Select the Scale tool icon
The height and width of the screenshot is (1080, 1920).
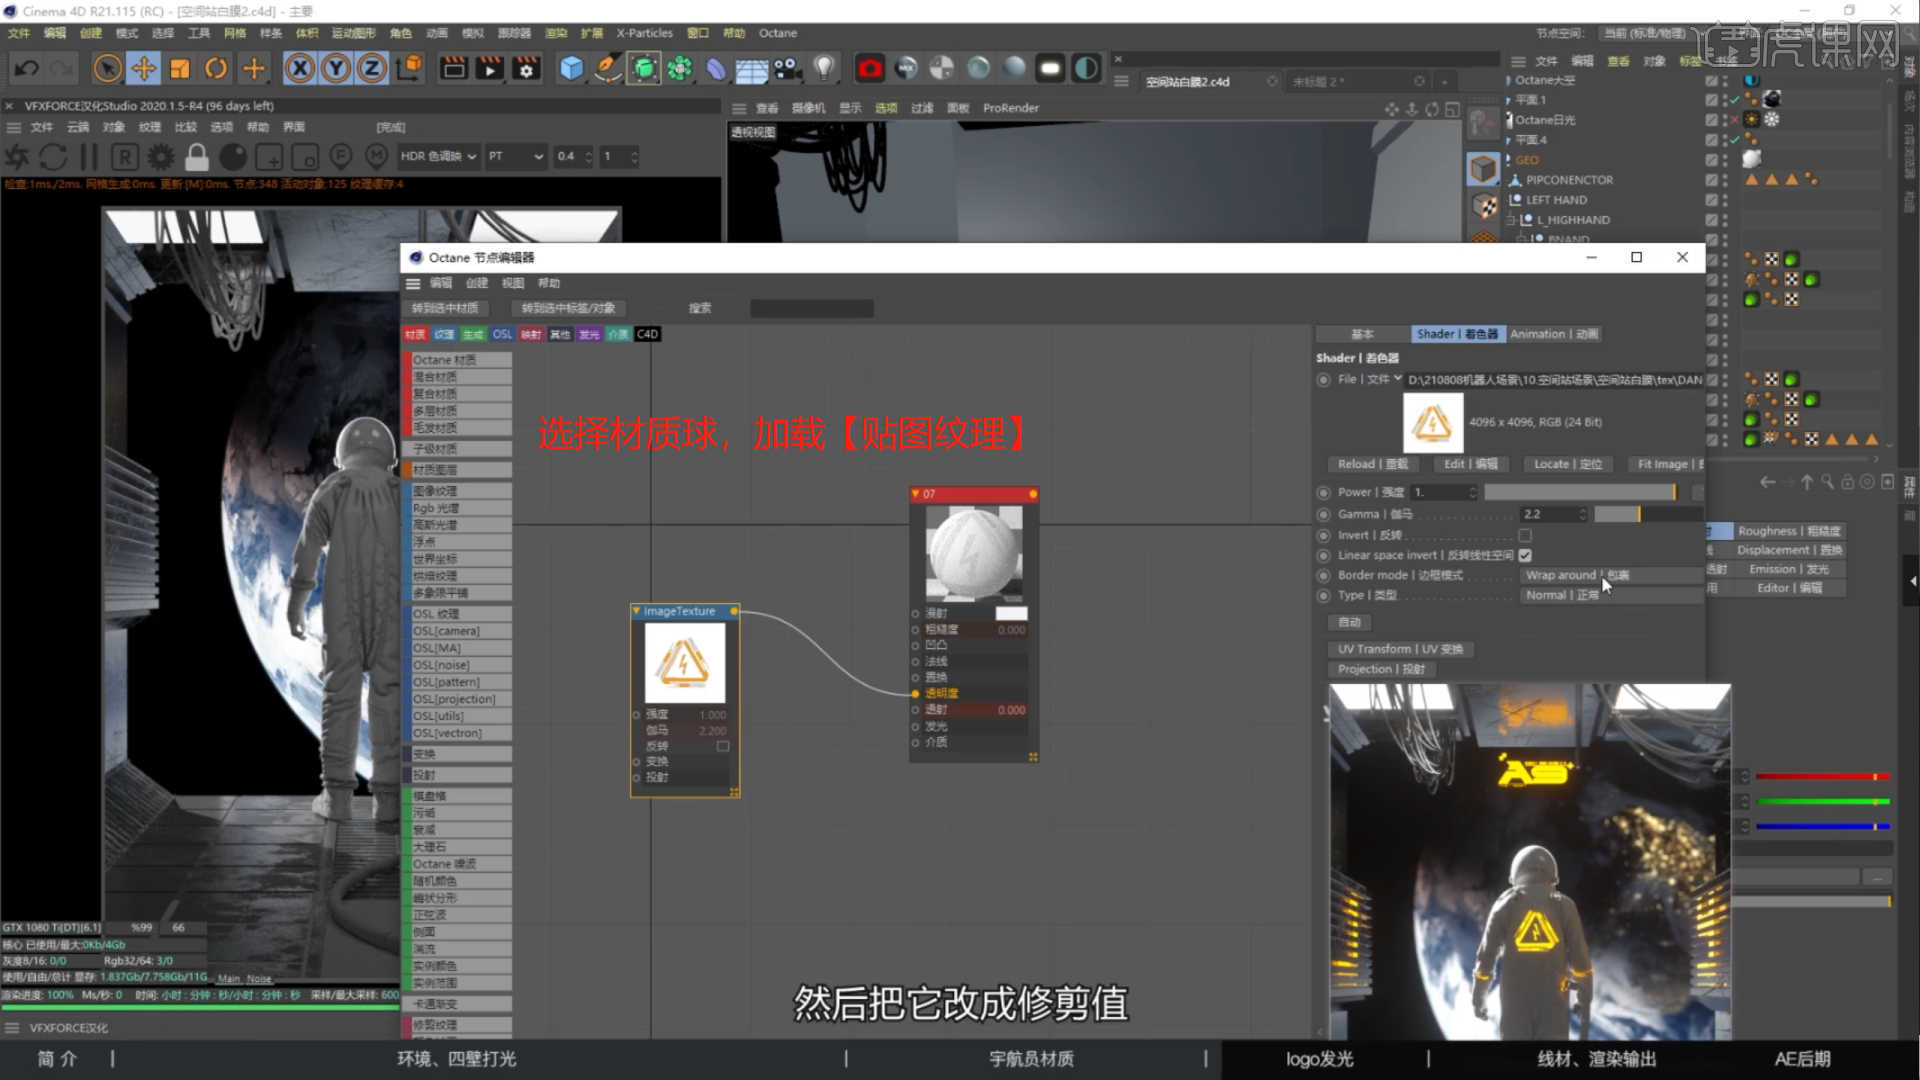(x=180, y=68)
